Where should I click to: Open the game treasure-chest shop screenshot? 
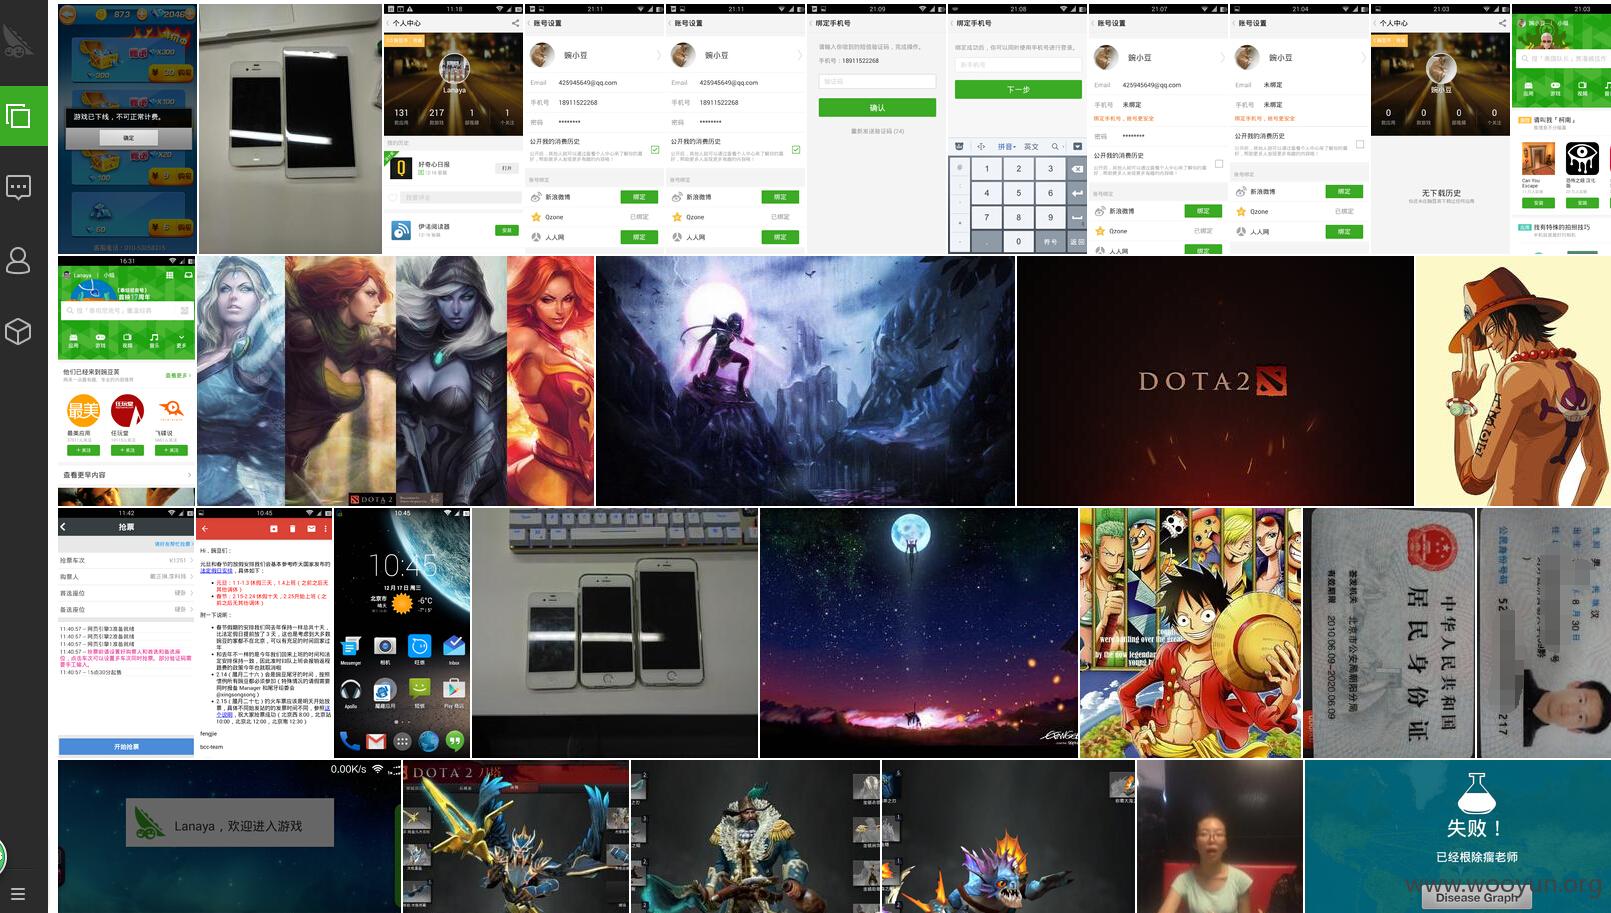pyautogui.click(x=127, y=129)
